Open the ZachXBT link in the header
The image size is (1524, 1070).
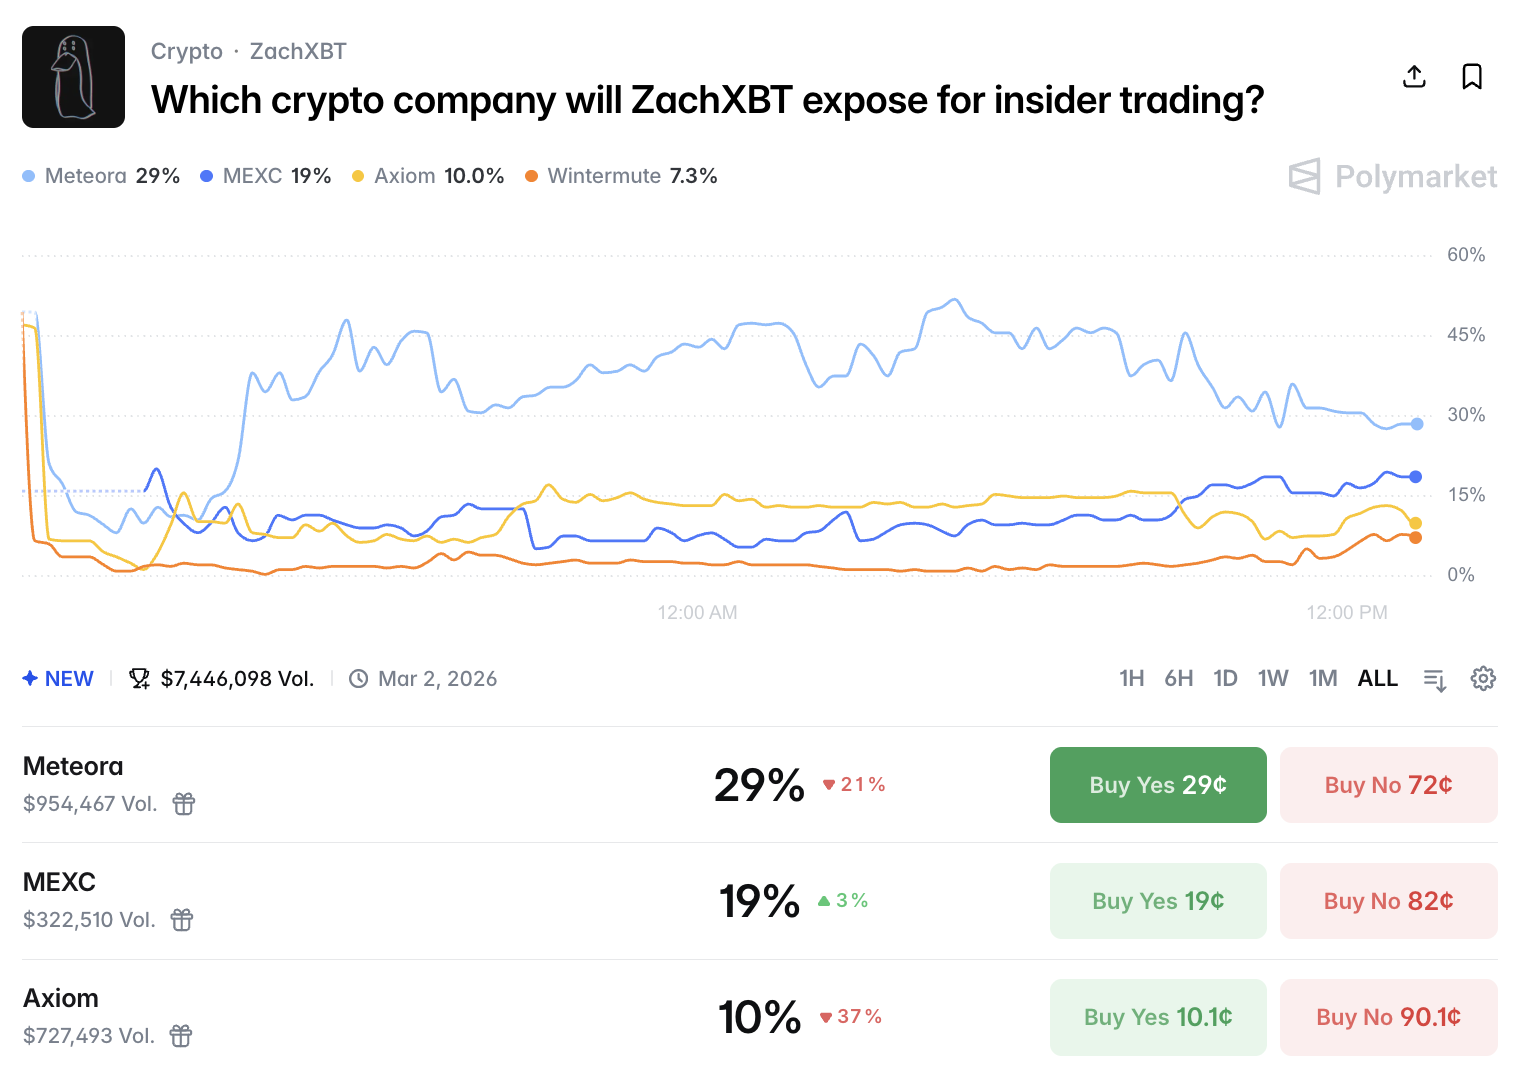pyautogui.click(x=297, y=50)
